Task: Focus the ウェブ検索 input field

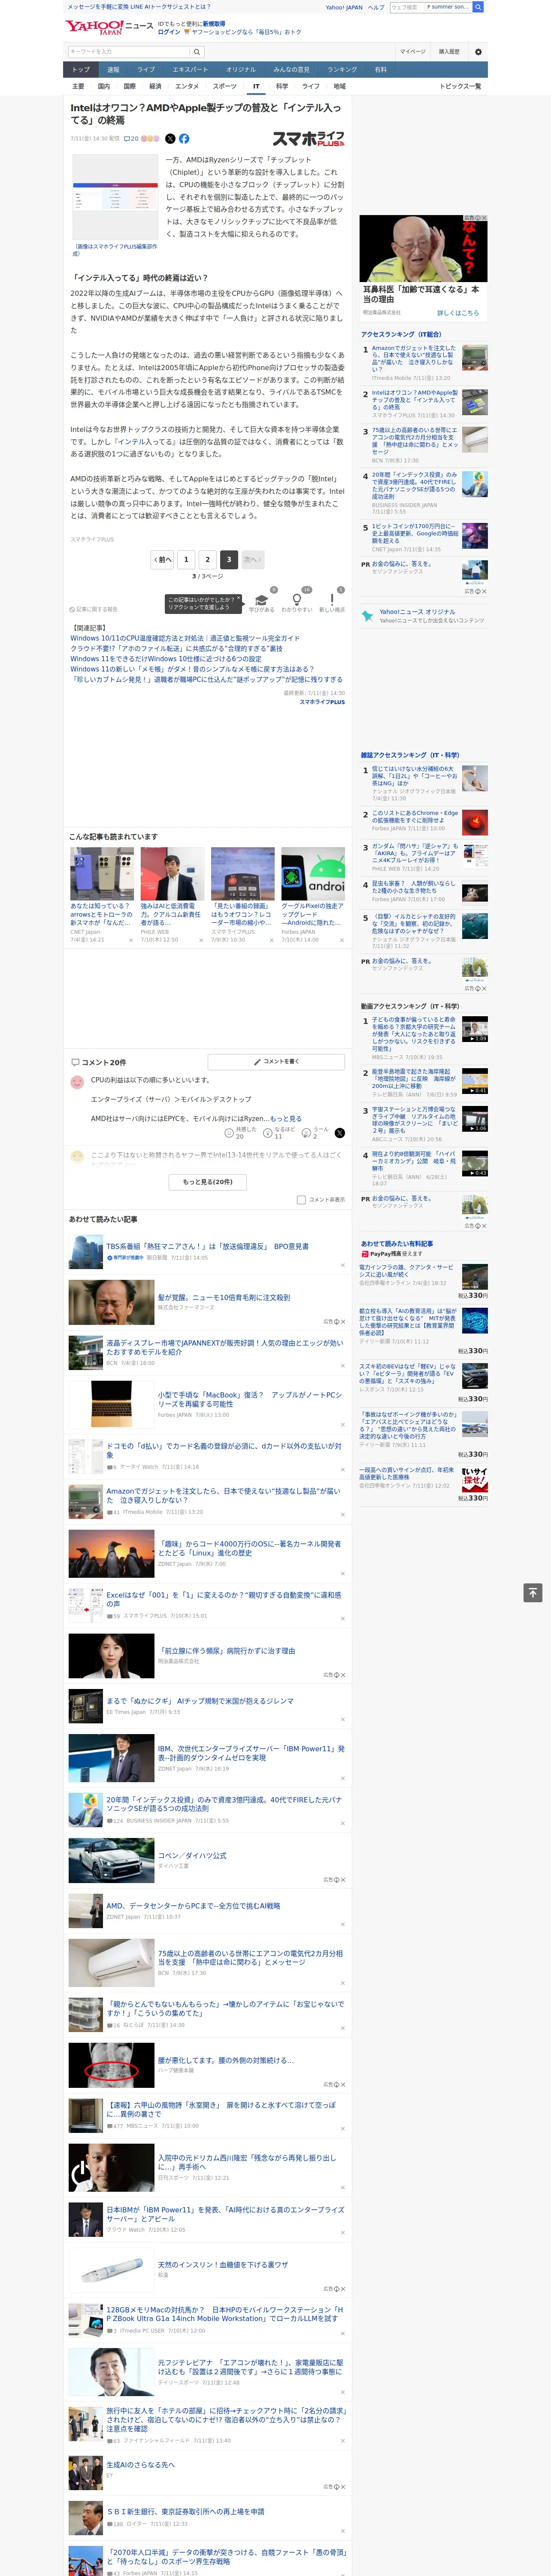Action: pos(406,7)
